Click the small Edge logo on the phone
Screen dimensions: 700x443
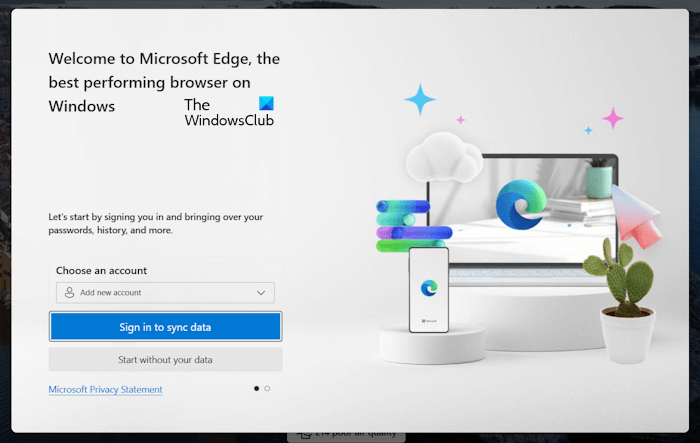pos(429,288)
